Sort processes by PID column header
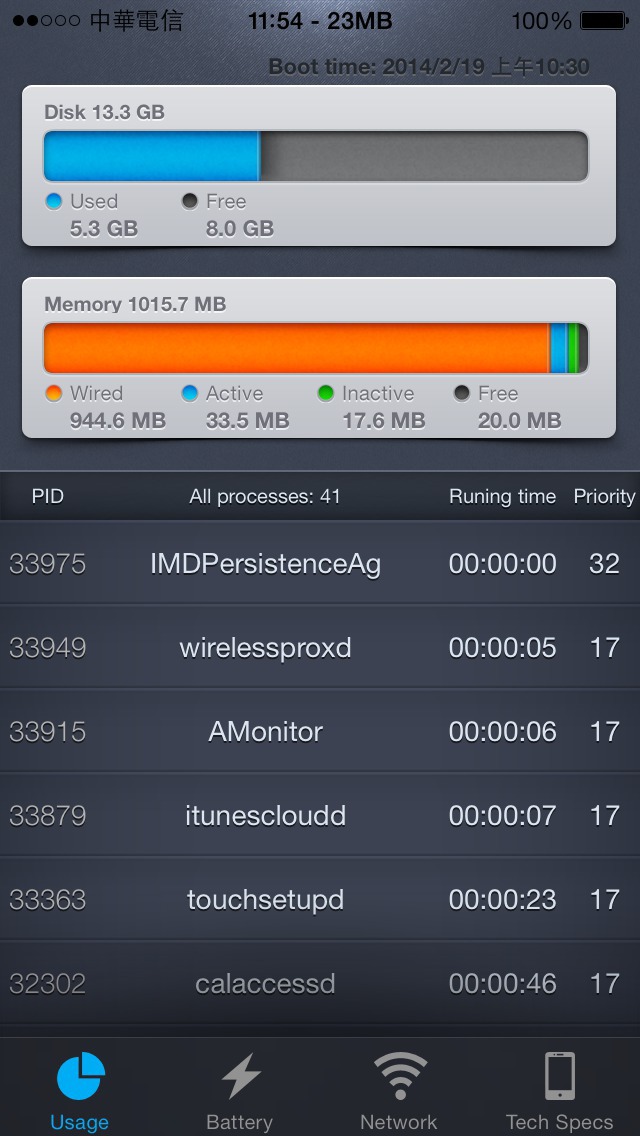The height and width of the screenshot is (1136, 640). click(48, 496)
